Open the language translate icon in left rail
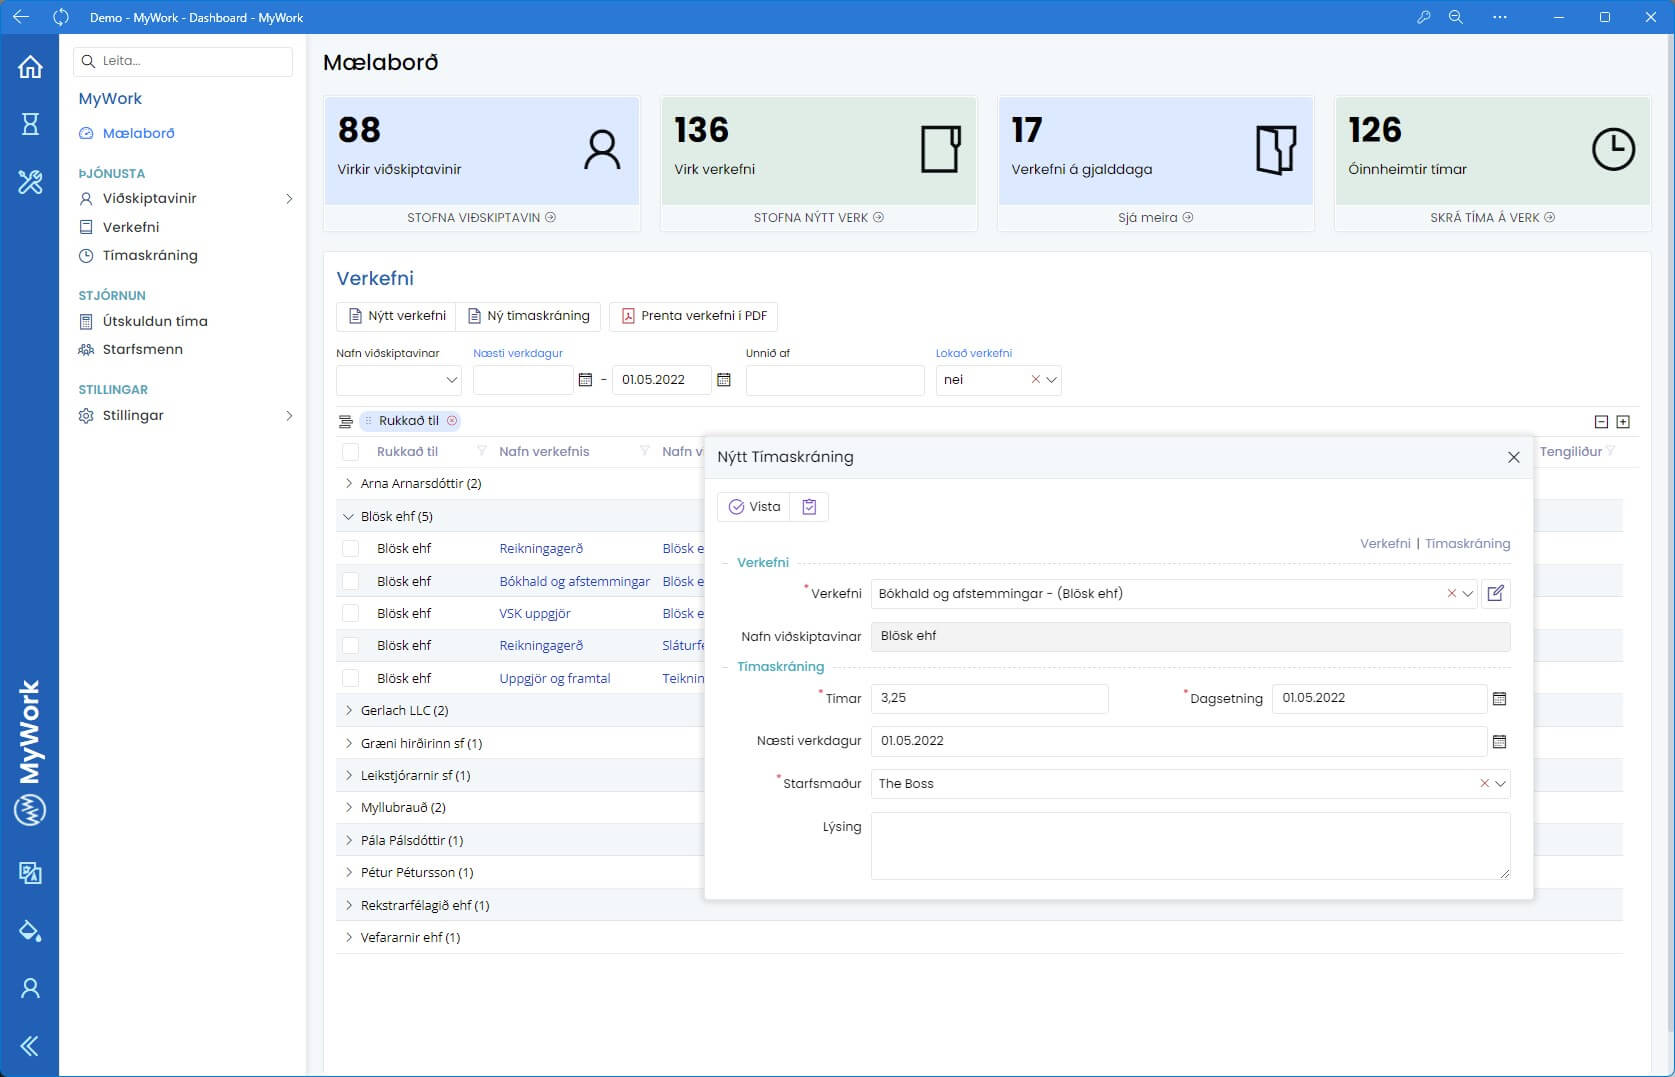The width and height of the screenshot is (1675, 1077). tap(30, 873)
